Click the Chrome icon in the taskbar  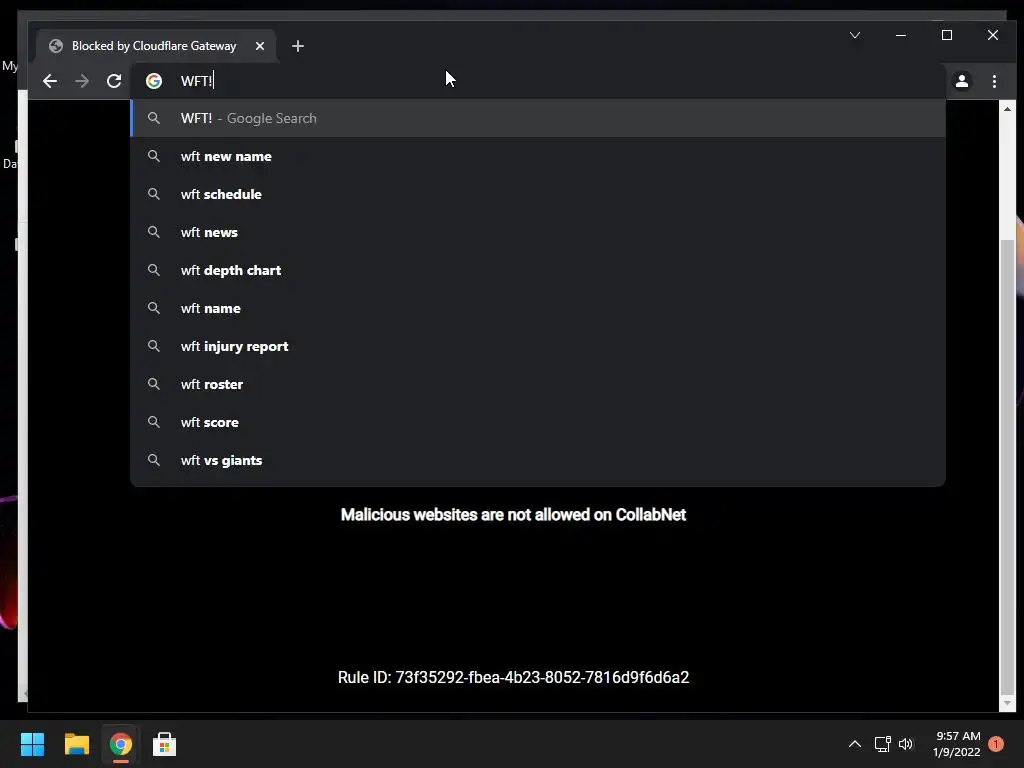(121, 744)
